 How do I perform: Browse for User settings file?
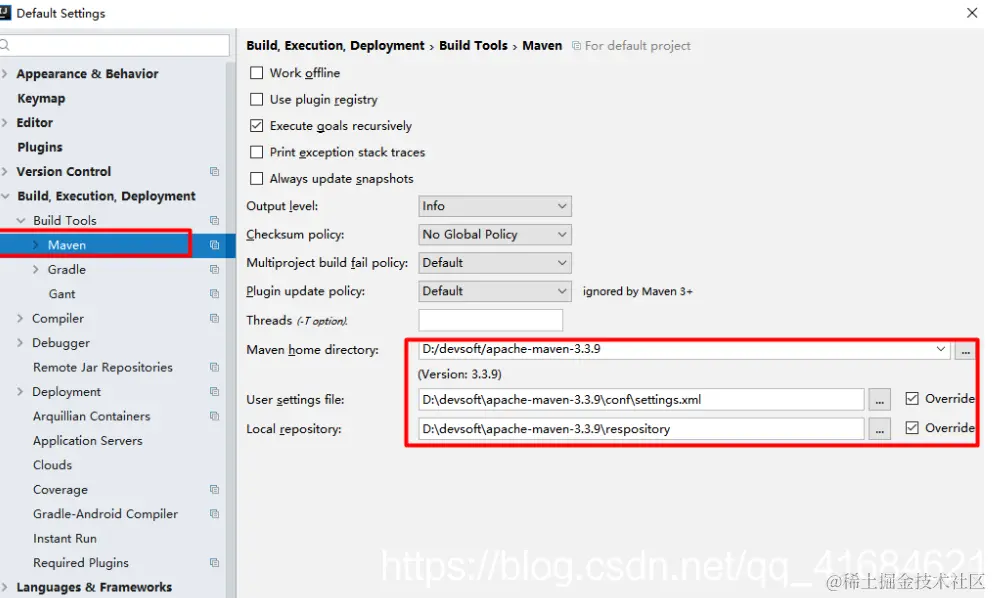879,400
